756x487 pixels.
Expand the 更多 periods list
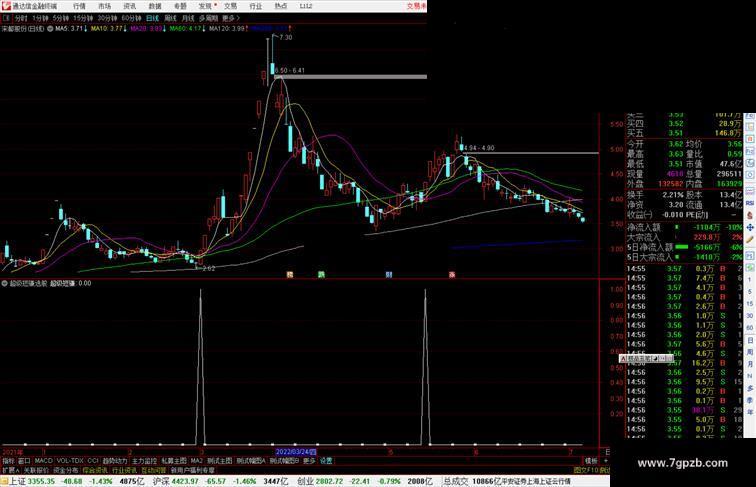pyautogui.click(x=231, y=18)
